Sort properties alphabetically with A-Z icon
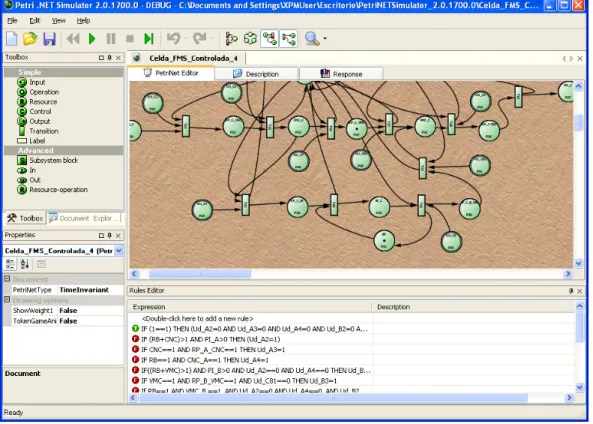593x424 pixels. click(25, 264)
